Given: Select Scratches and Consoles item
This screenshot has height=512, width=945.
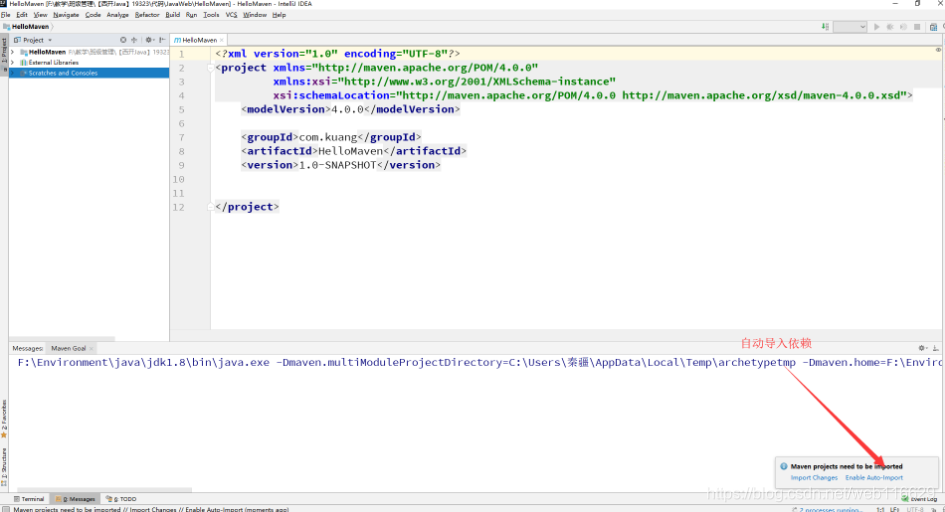Looking at the screenshot, I should 63,73.
